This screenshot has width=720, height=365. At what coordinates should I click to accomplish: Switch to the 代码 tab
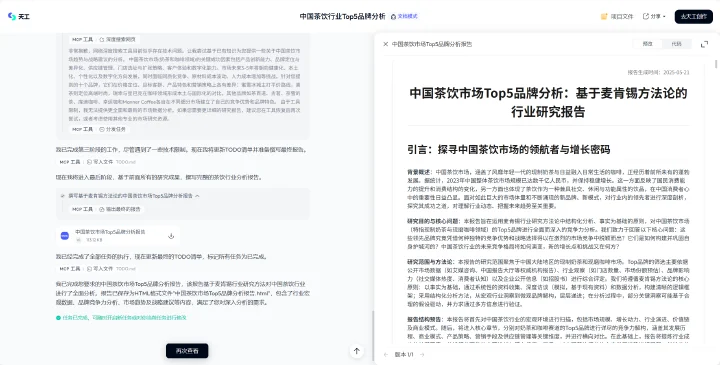coord(676,44)
